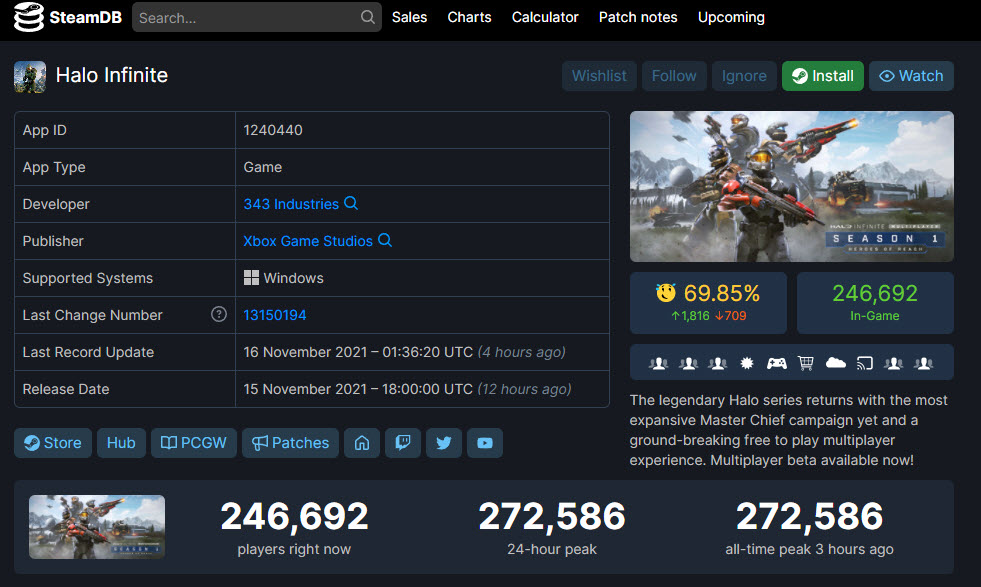Open the Twitter link button
This screenshot has width=981, height=587.
(444, 443)
